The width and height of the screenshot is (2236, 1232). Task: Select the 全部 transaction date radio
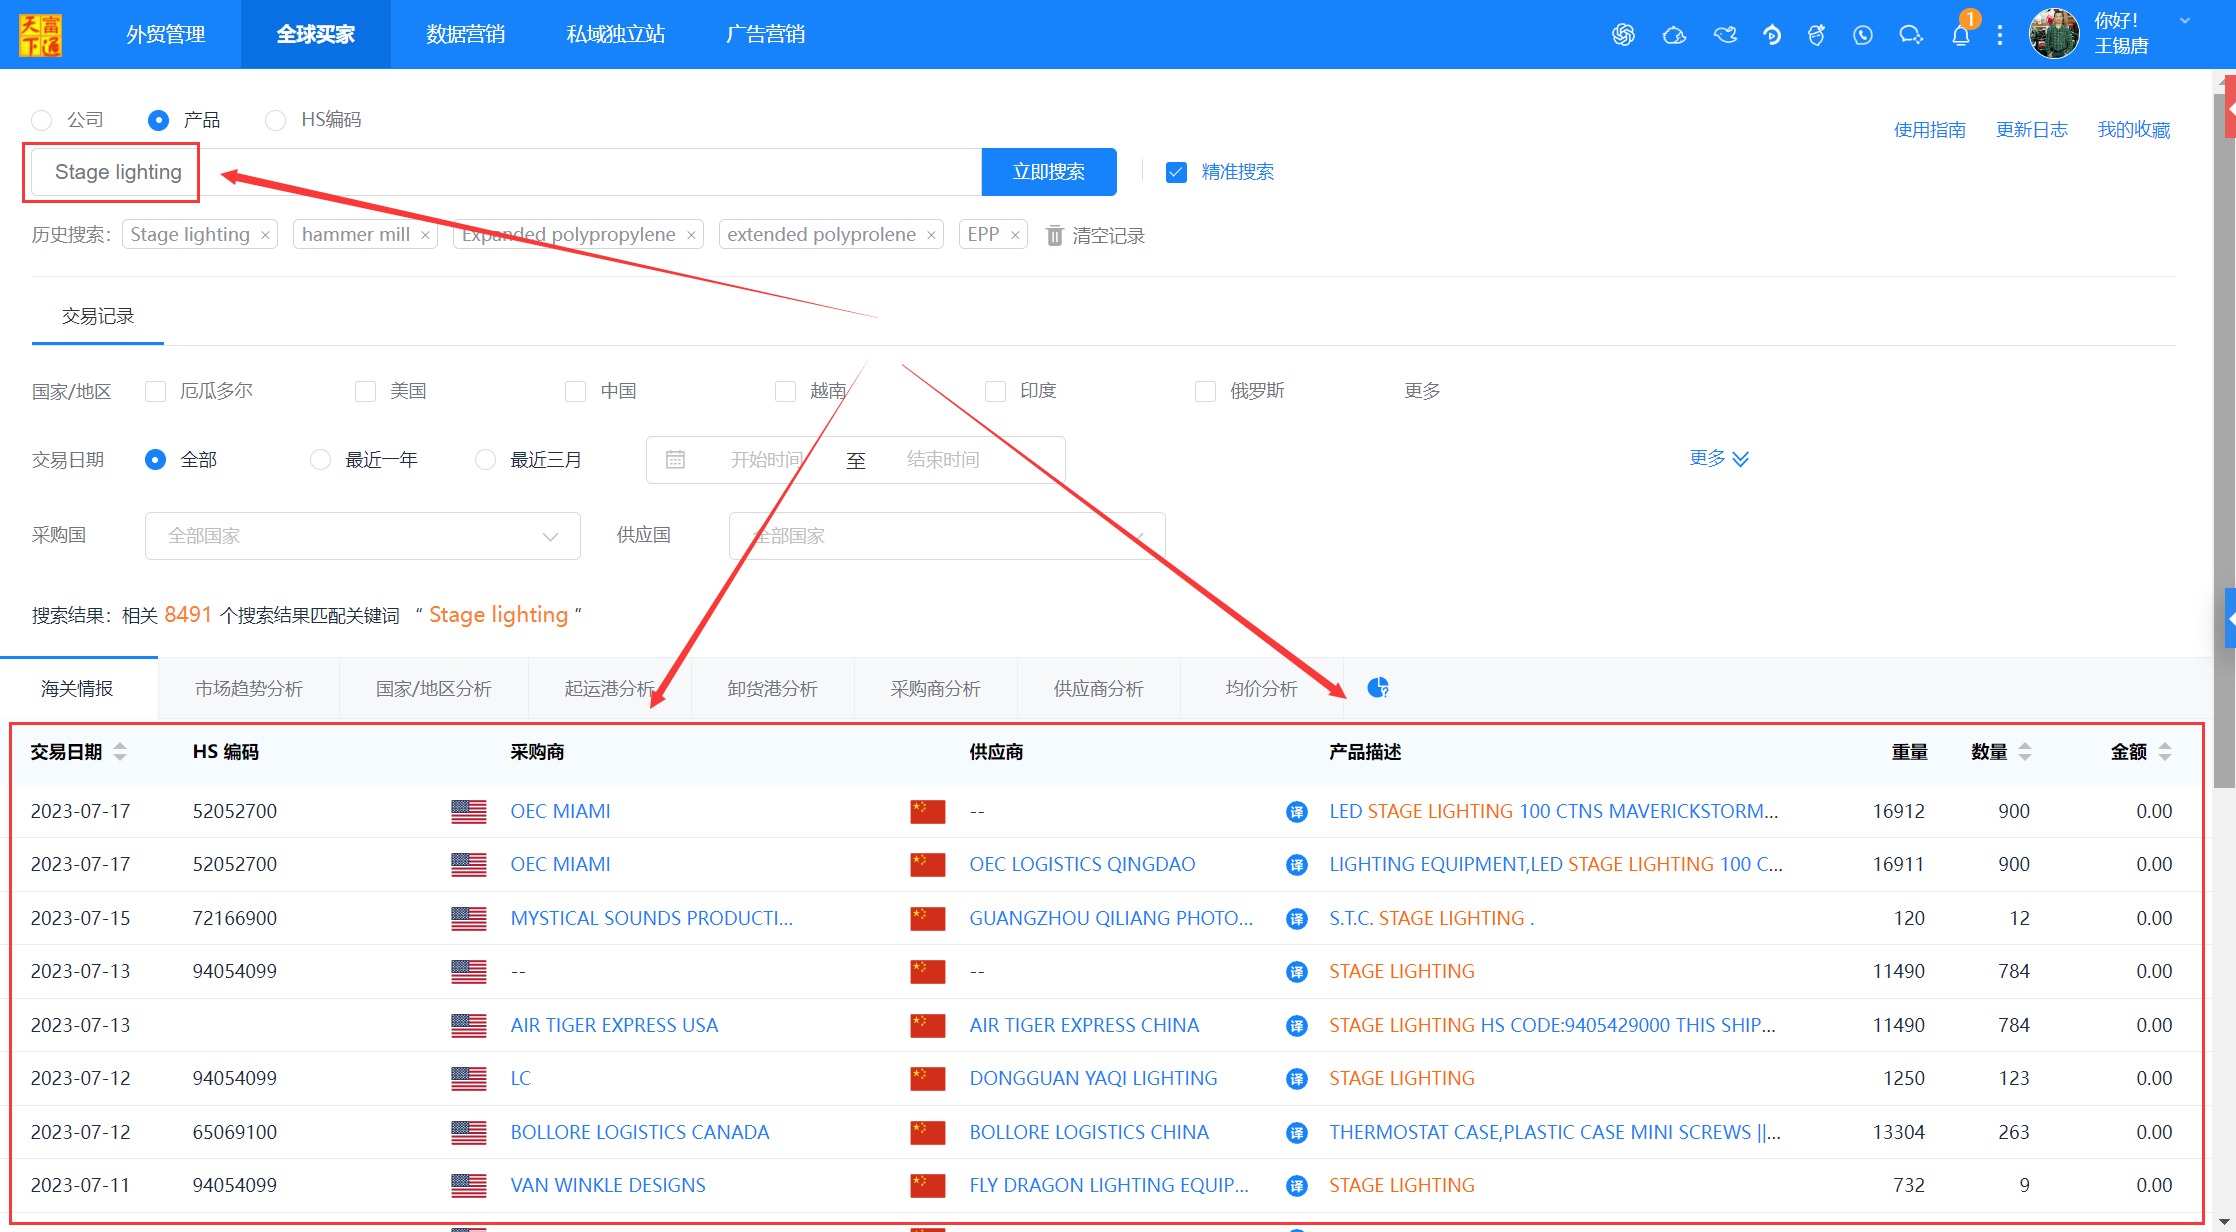click(x=155, y=460)
